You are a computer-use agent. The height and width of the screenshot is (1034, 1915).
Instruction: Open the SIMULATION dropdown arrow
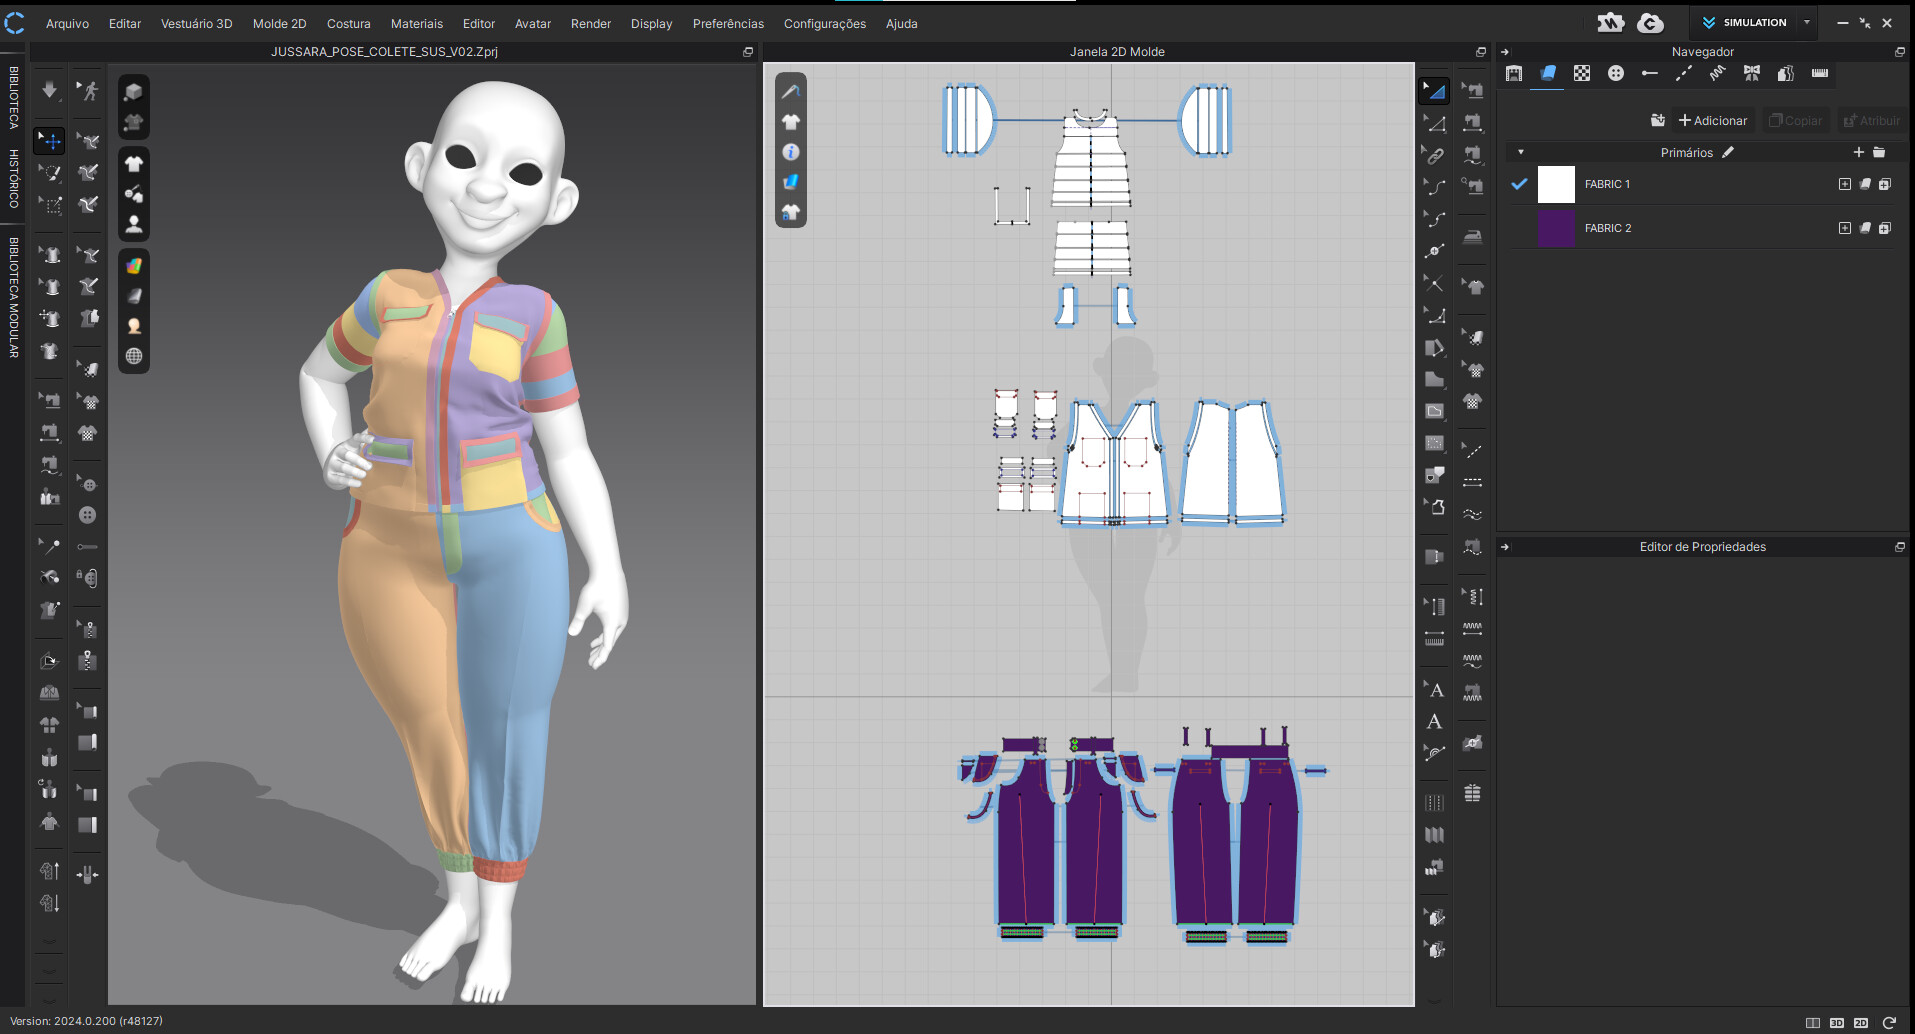click(1806, 22)
